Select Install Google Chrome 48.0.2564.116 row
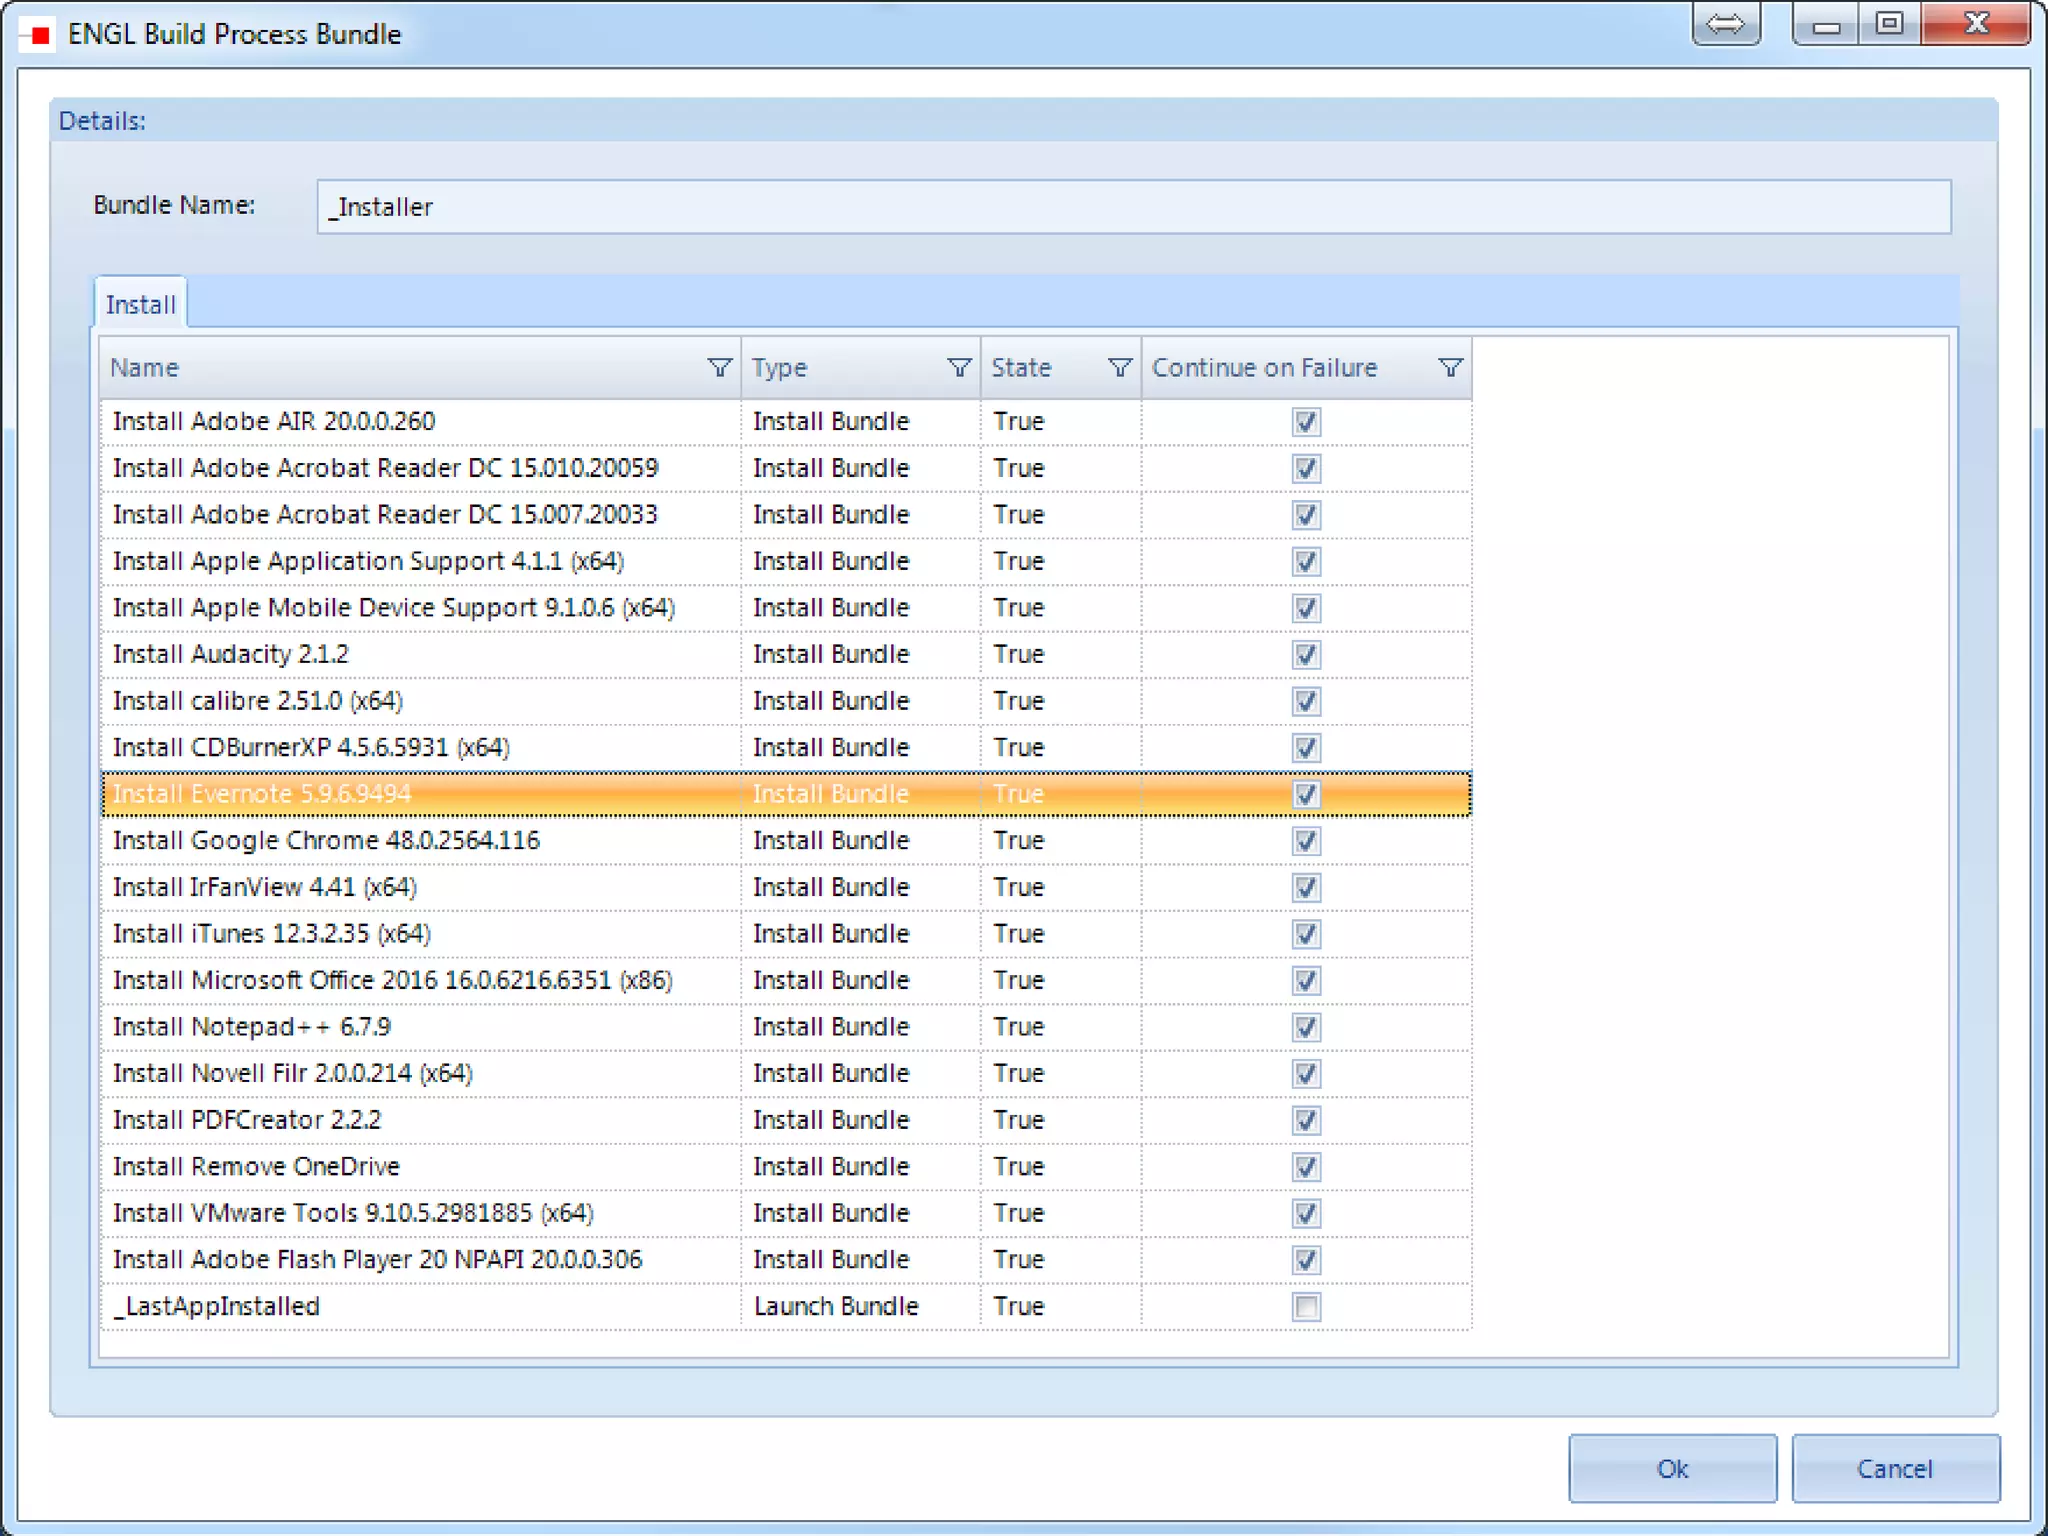Viewport: 2048px width, 1536px height. (x=786, y=841)
